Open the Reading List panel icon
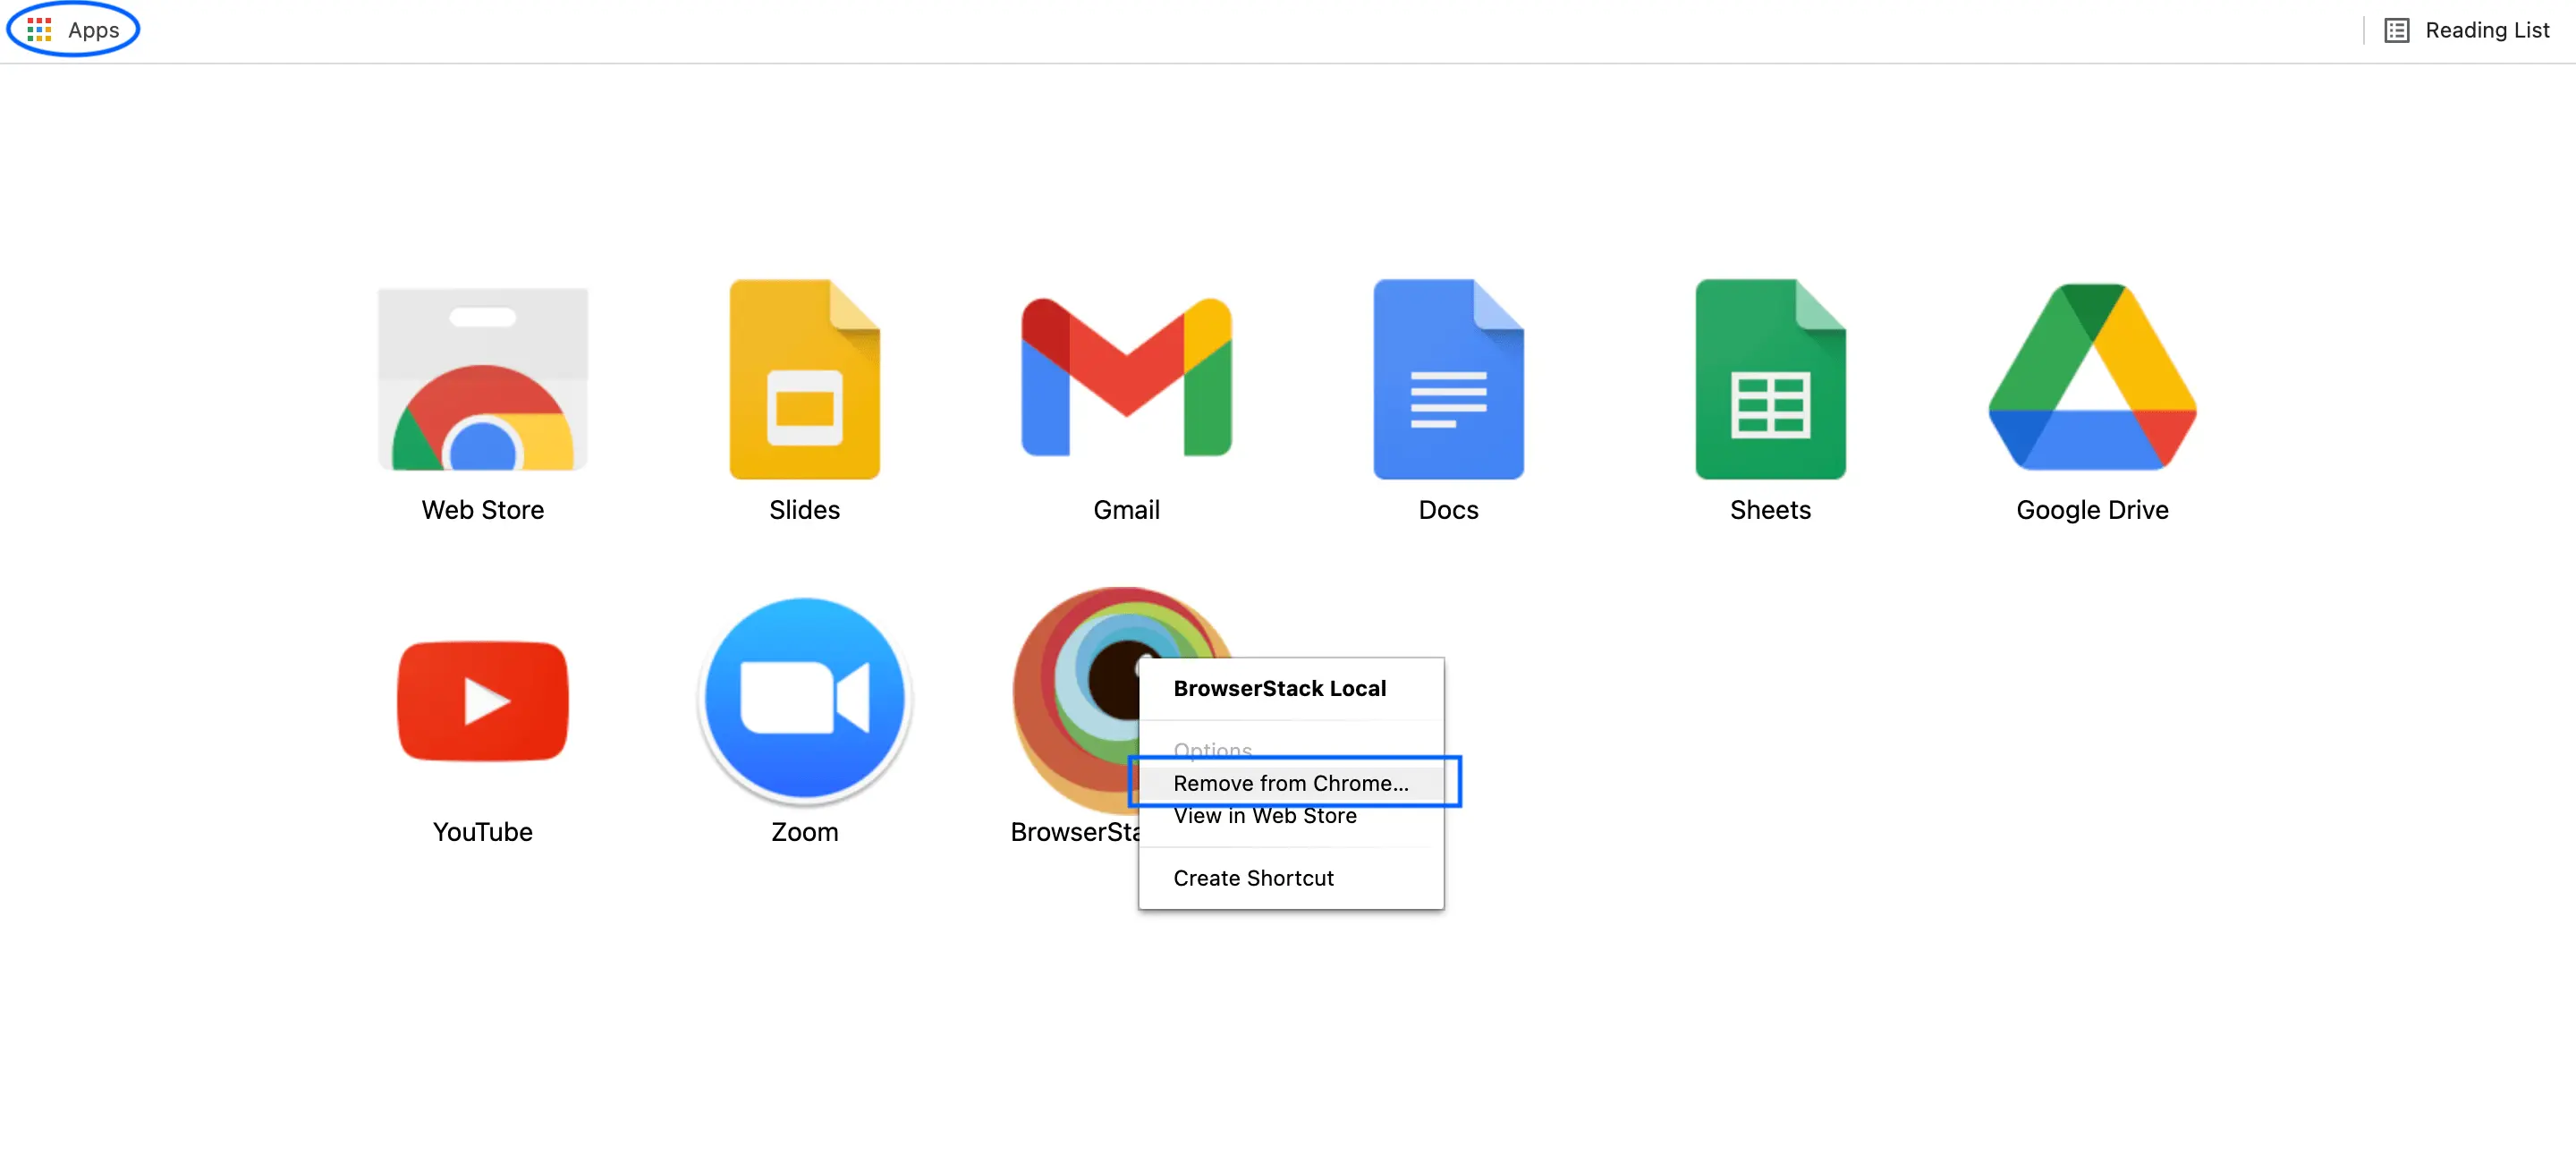This screenshot has width=2576, height=1163. [2396, 30]
